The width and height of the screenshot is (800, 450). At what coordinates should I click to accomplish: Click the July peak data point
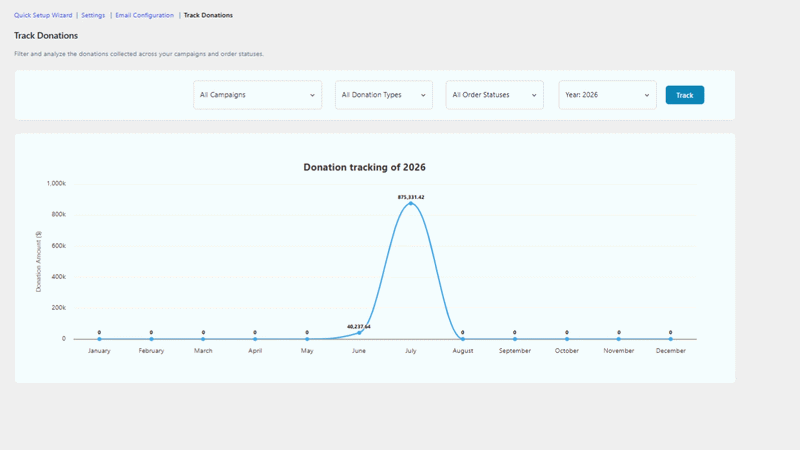411,204
